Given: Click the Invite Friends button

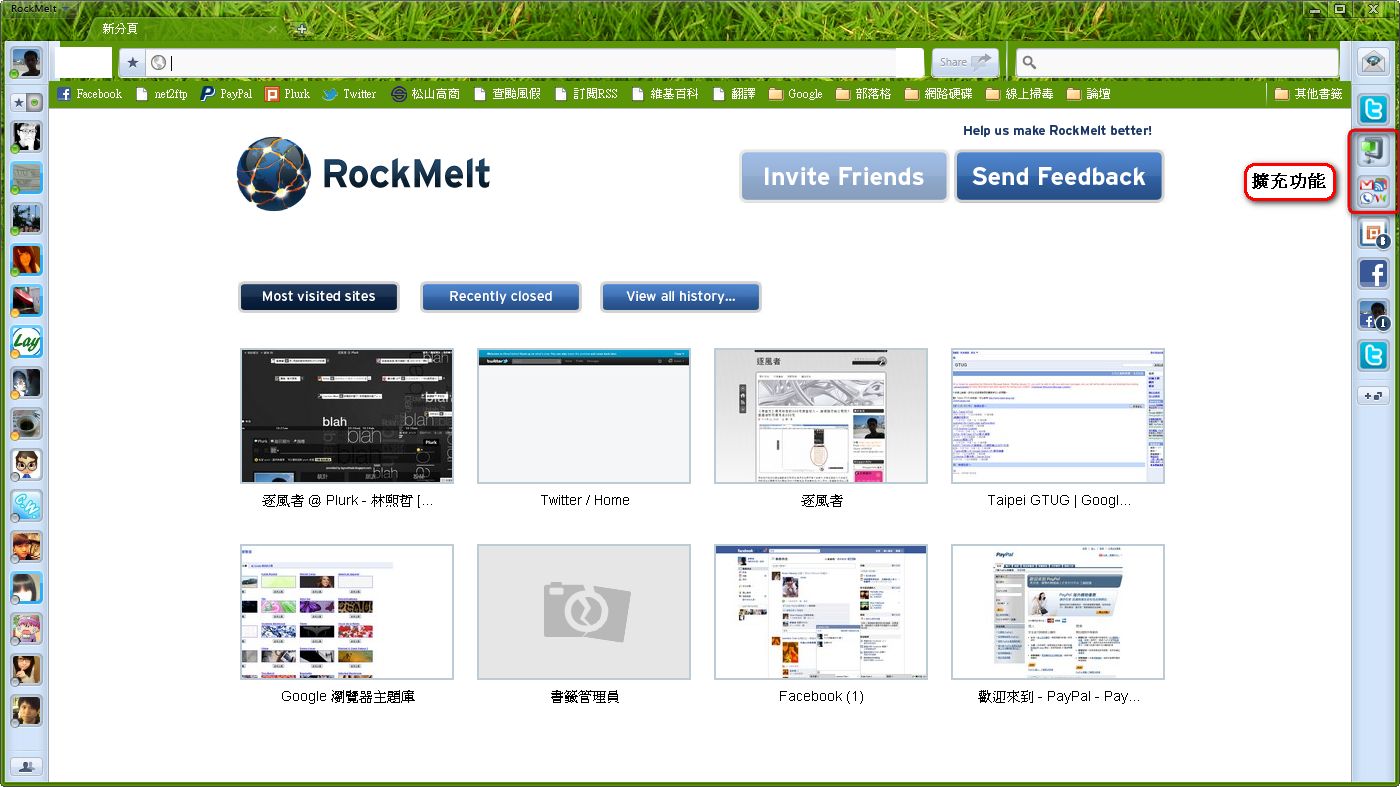Looking at the screenshot, I should [844, 176].
